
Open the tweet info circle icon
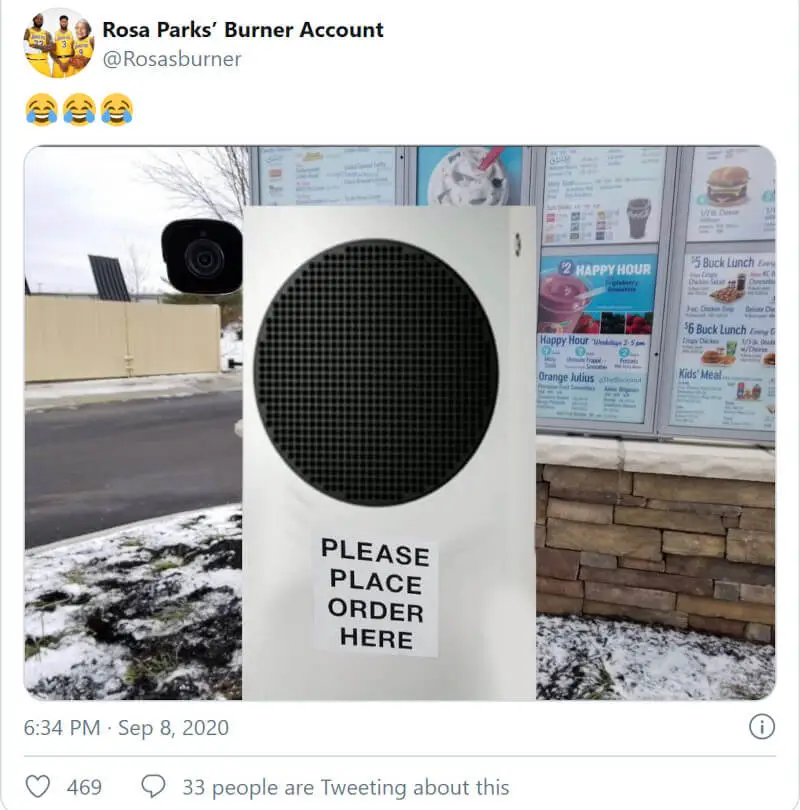point(762,726)
